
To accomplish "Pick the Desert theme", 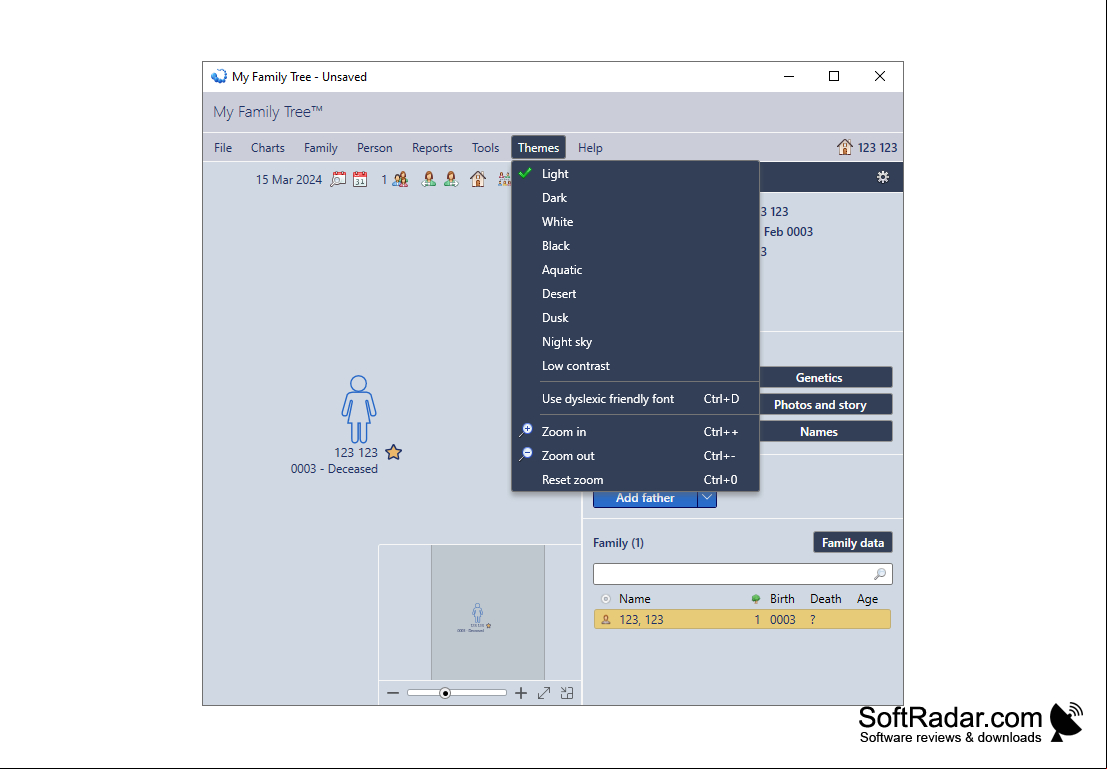I will [635, 294].
